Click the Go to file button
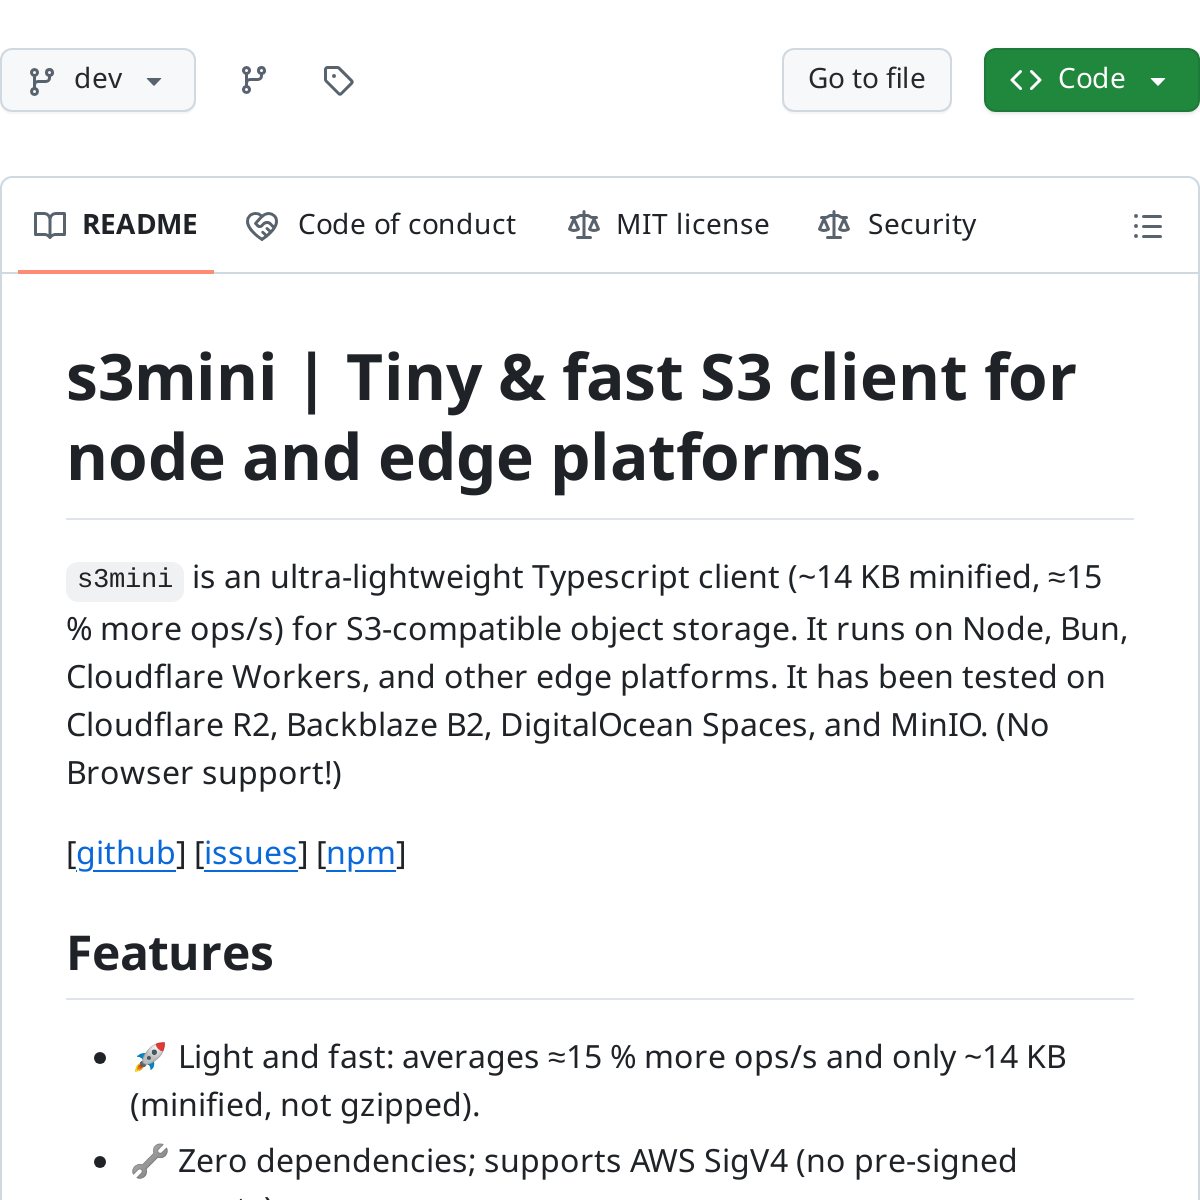 [867, 80]
